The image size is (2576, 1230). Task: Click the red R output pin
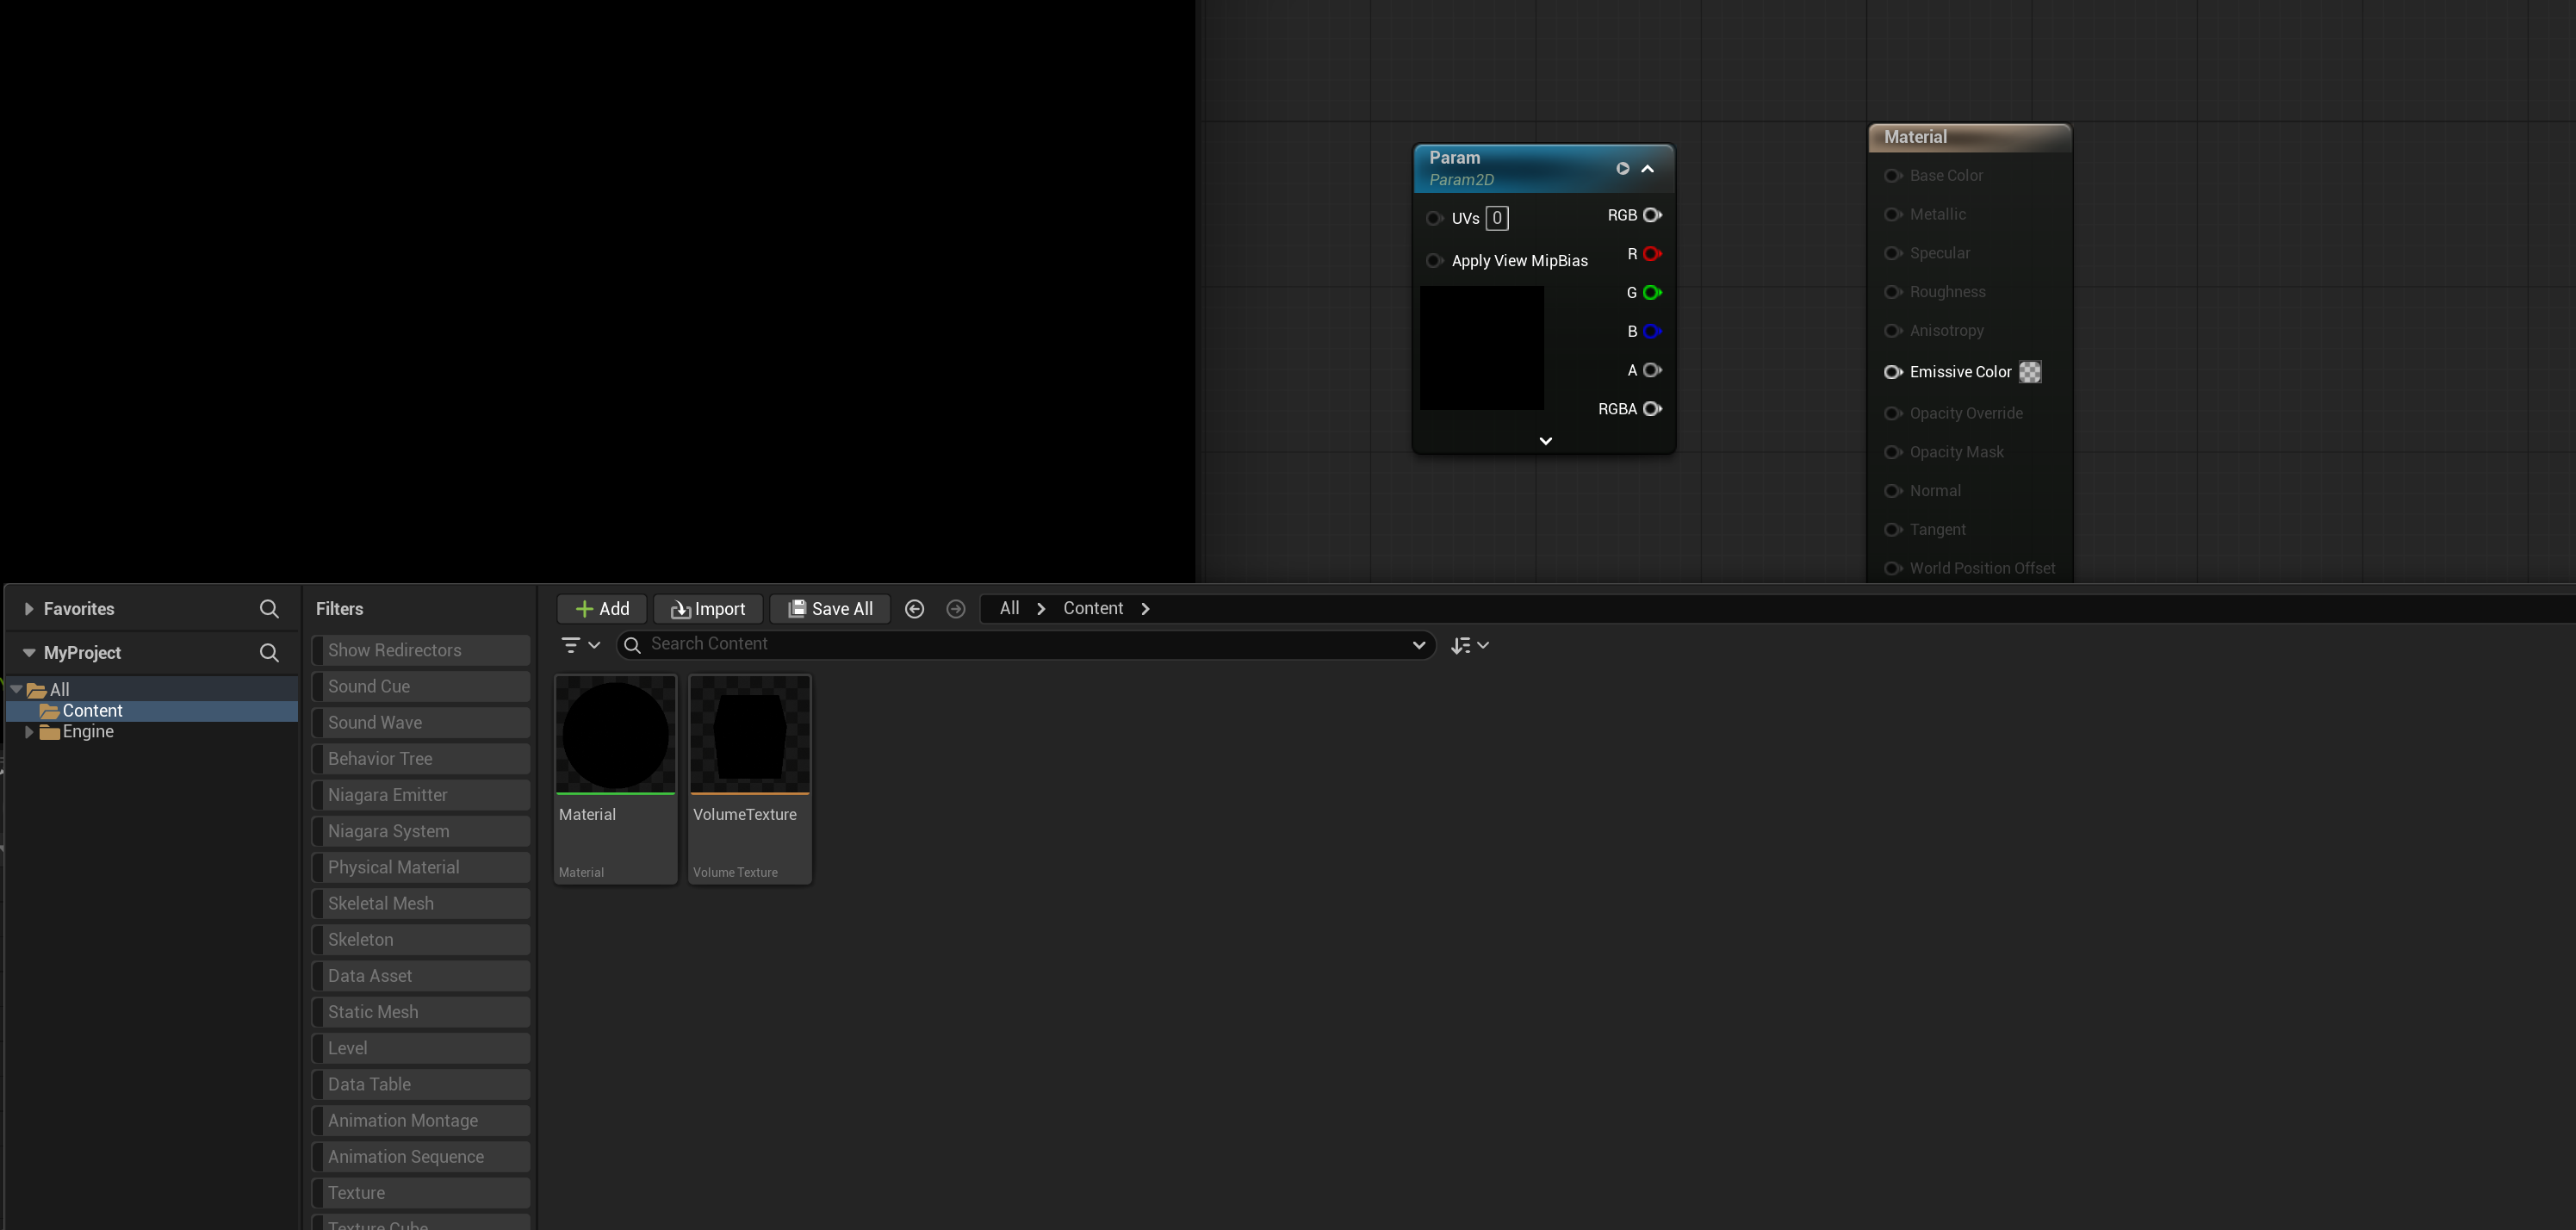[1652, 254]
